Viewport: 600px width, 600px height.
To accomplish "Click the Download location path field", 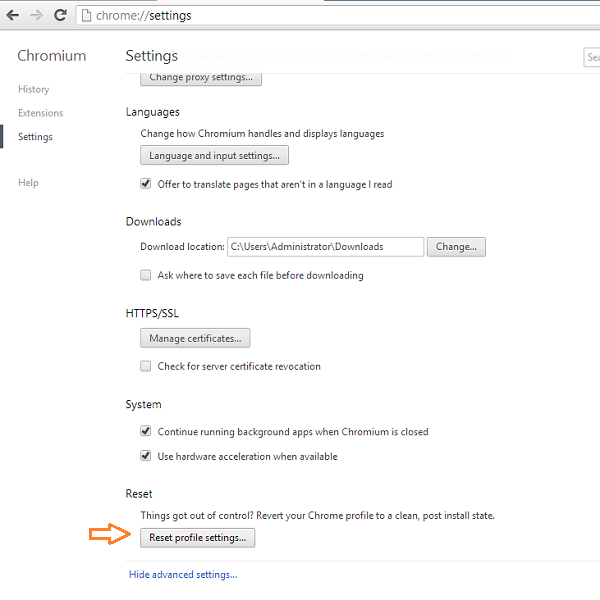I will coord(326,247).
